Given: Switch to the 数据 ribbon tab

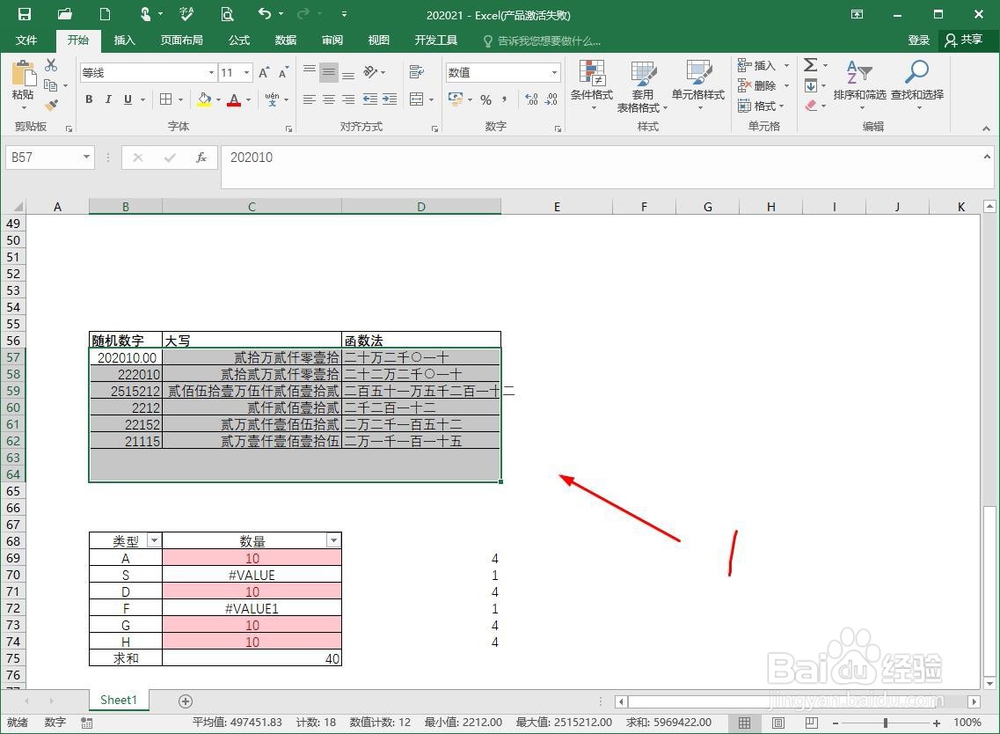Looking at the screenshot, I should click(x=286, y=40).
